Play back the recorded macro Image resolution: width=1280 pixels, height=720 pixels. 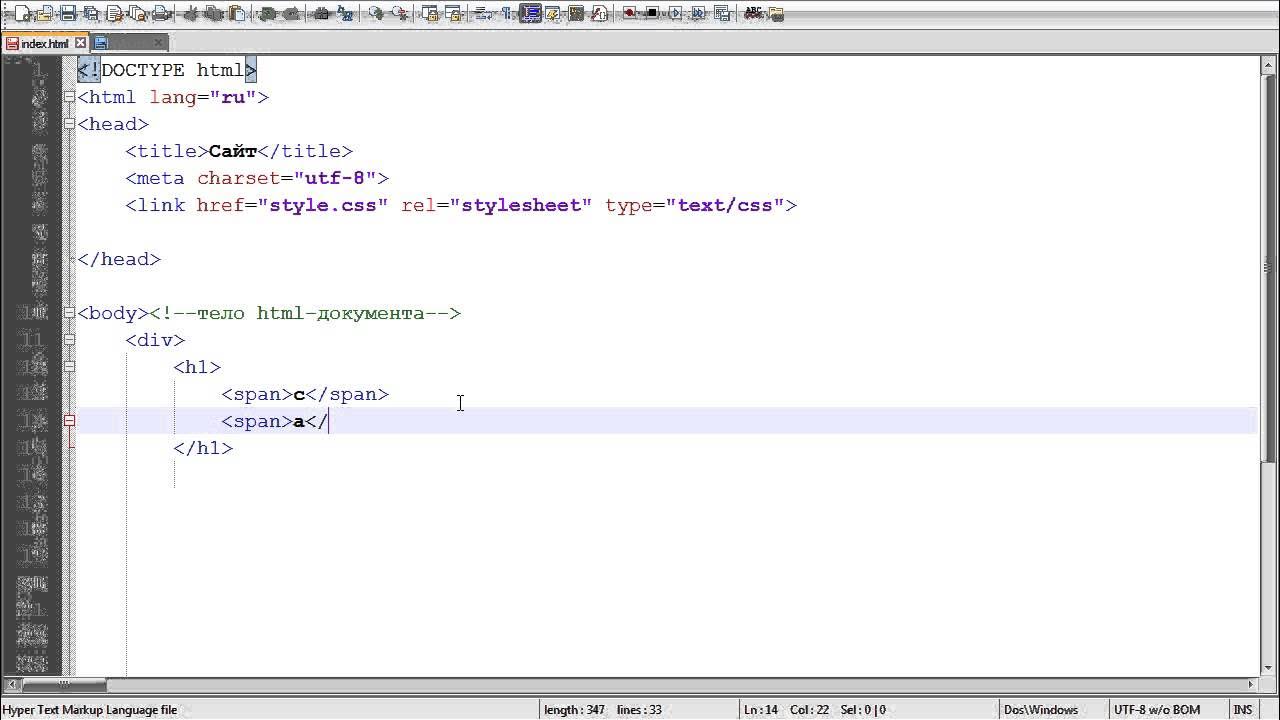coord(674,14)
